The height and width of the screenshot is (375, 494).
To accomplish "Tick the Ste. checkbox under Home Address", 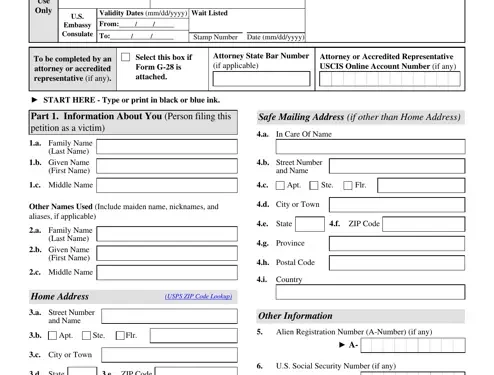I will [86, 335].
